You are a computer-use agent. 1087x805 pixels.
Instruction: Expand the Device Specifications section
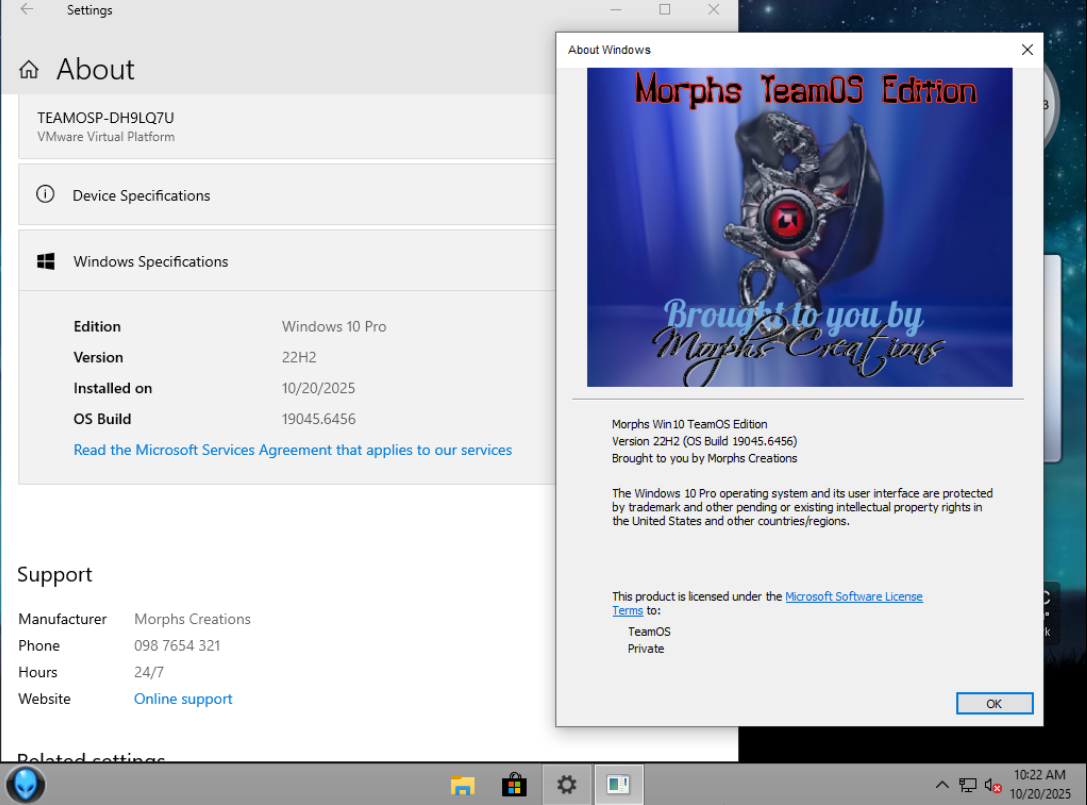287,195
